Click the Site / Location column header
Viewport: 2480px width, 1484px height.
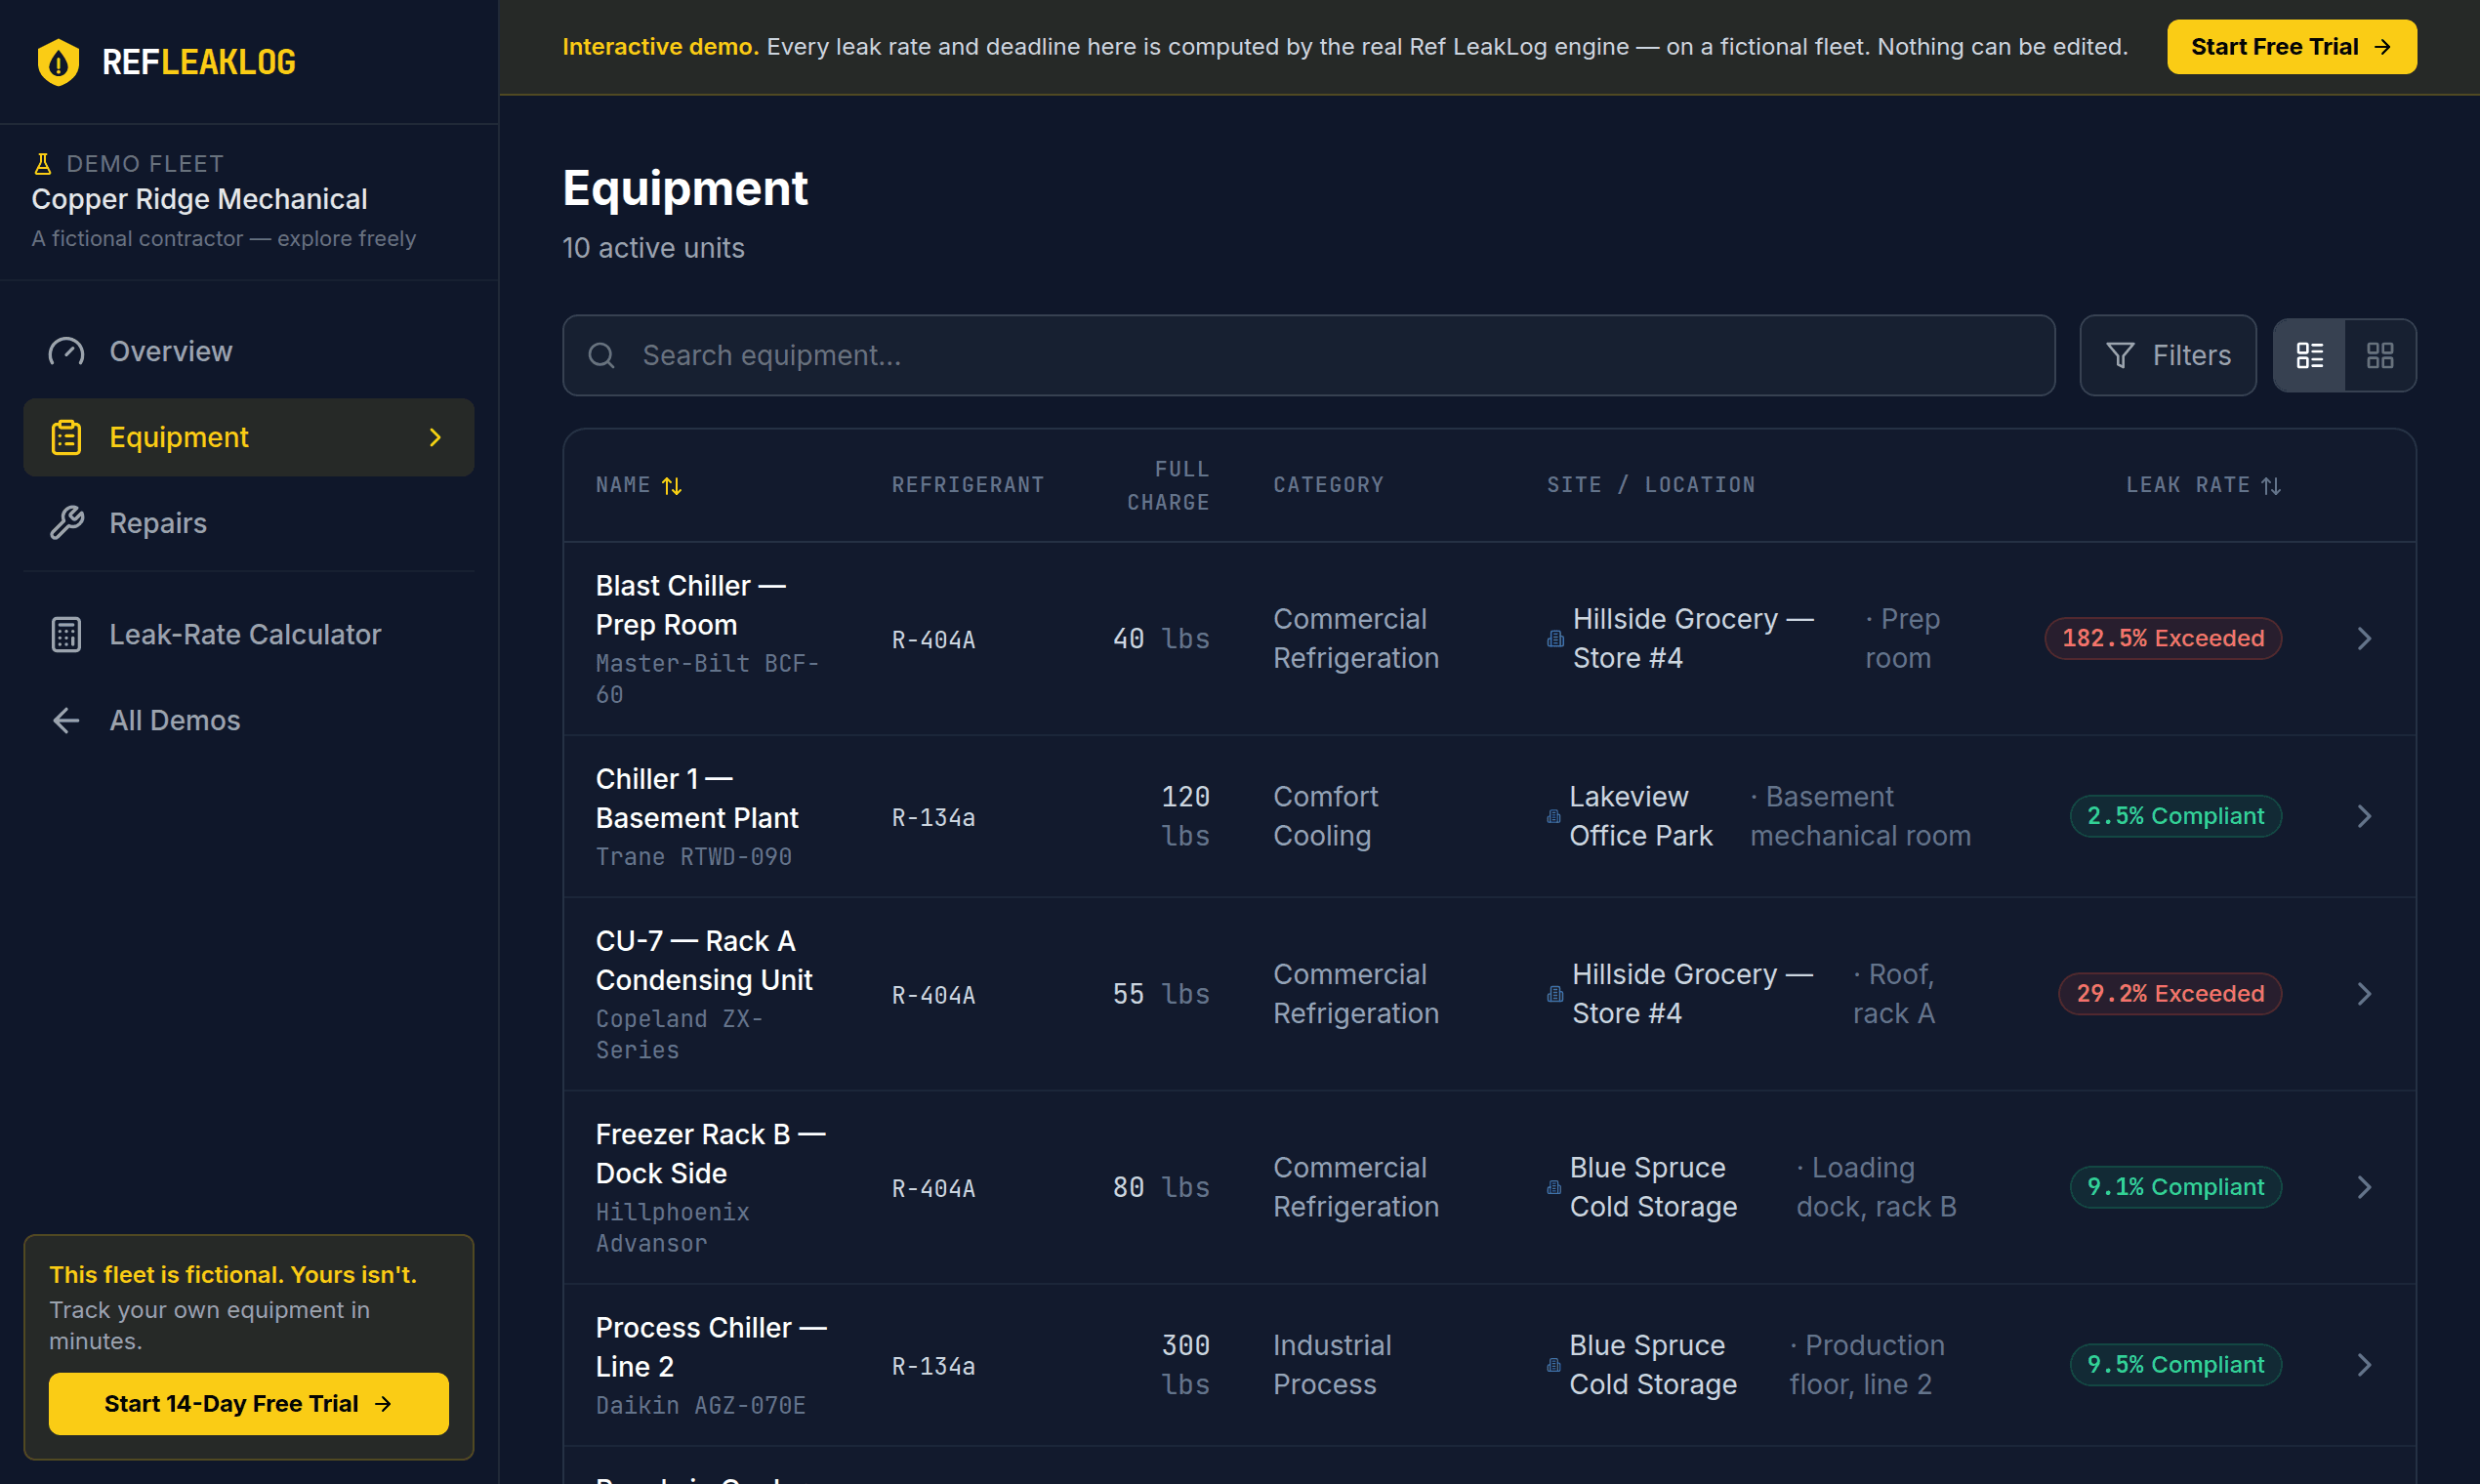click(x=1651, y=485)
